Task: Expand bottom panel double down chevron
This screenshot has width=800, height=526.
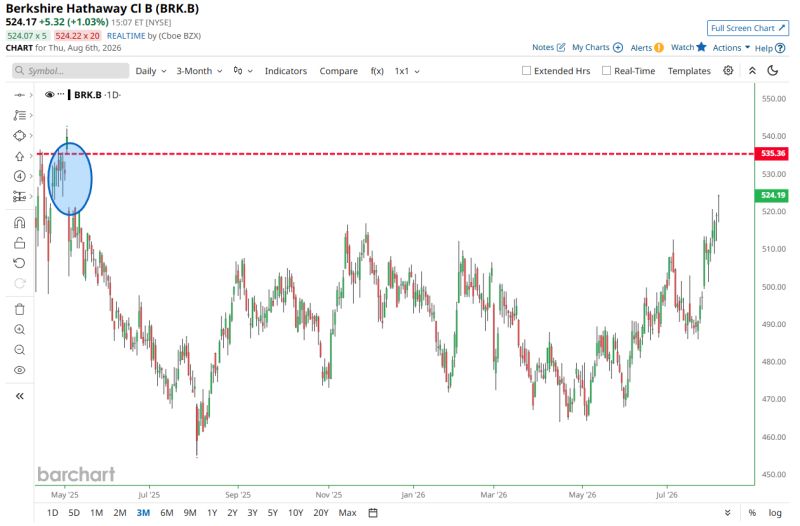Action: click(x=728, y=513)
